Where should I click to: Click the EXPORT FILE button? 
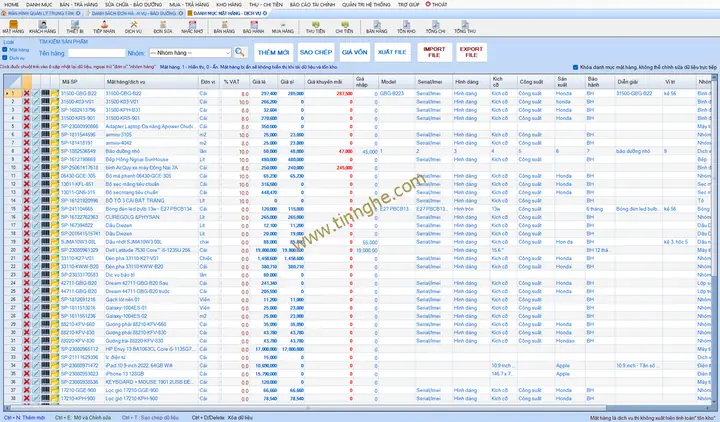(470, 50)
